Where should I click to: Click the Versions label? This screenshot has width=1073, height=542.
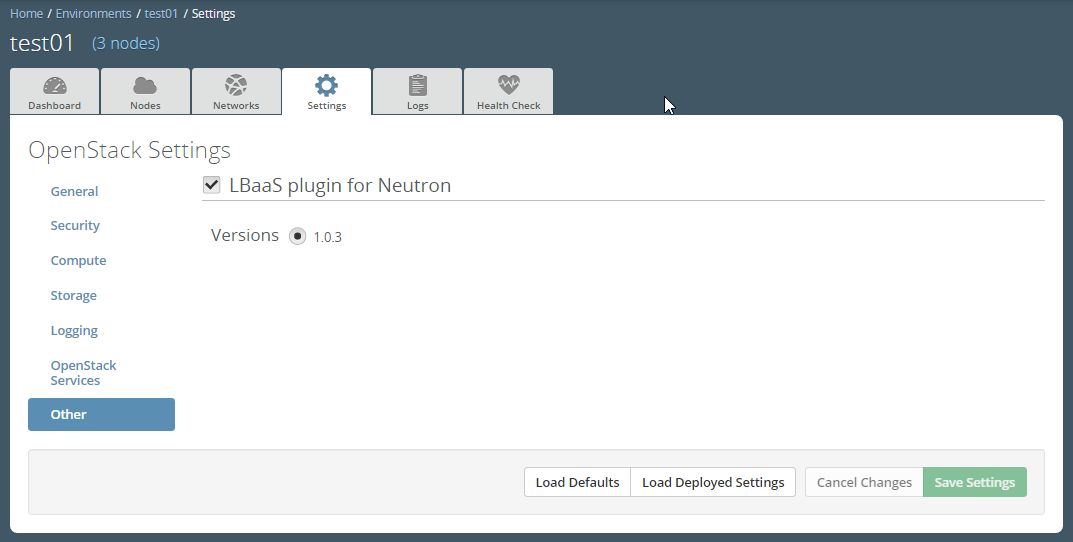[245, 235]
